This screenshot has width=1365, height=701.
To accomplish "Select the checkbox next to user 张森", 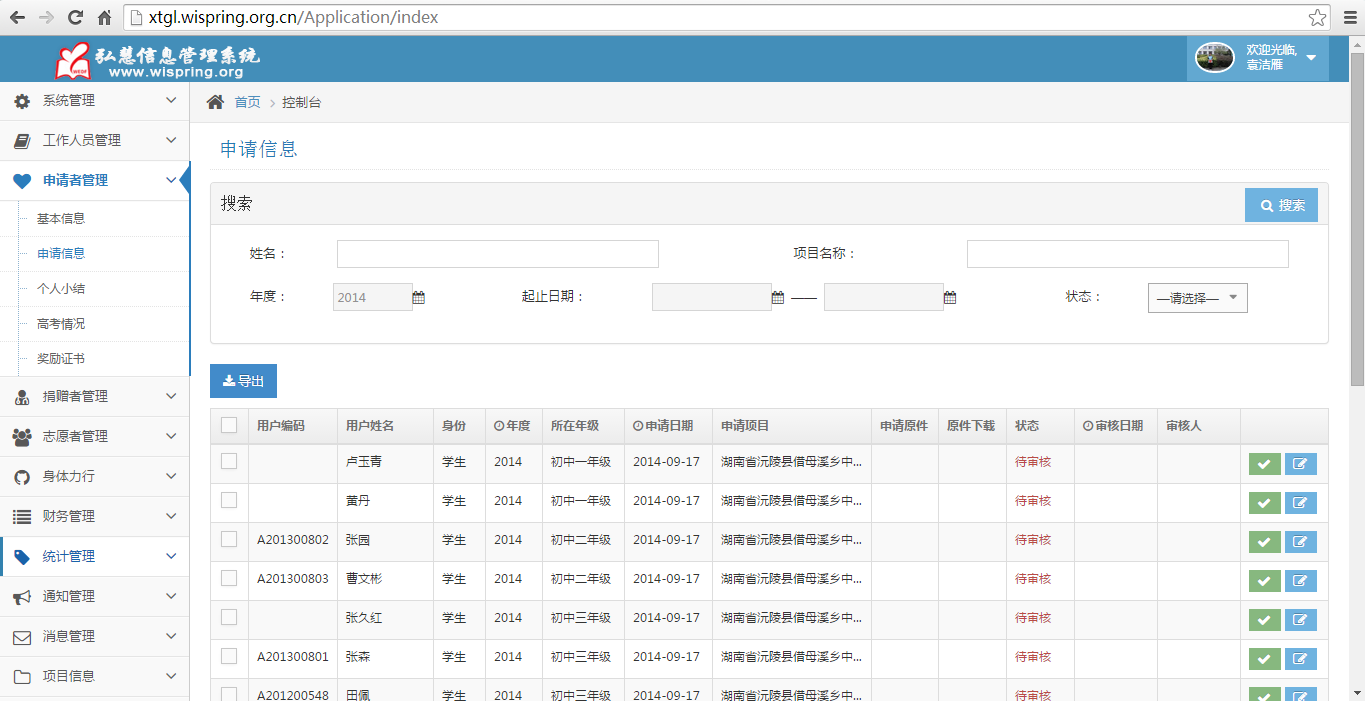I will pos(229,656).
